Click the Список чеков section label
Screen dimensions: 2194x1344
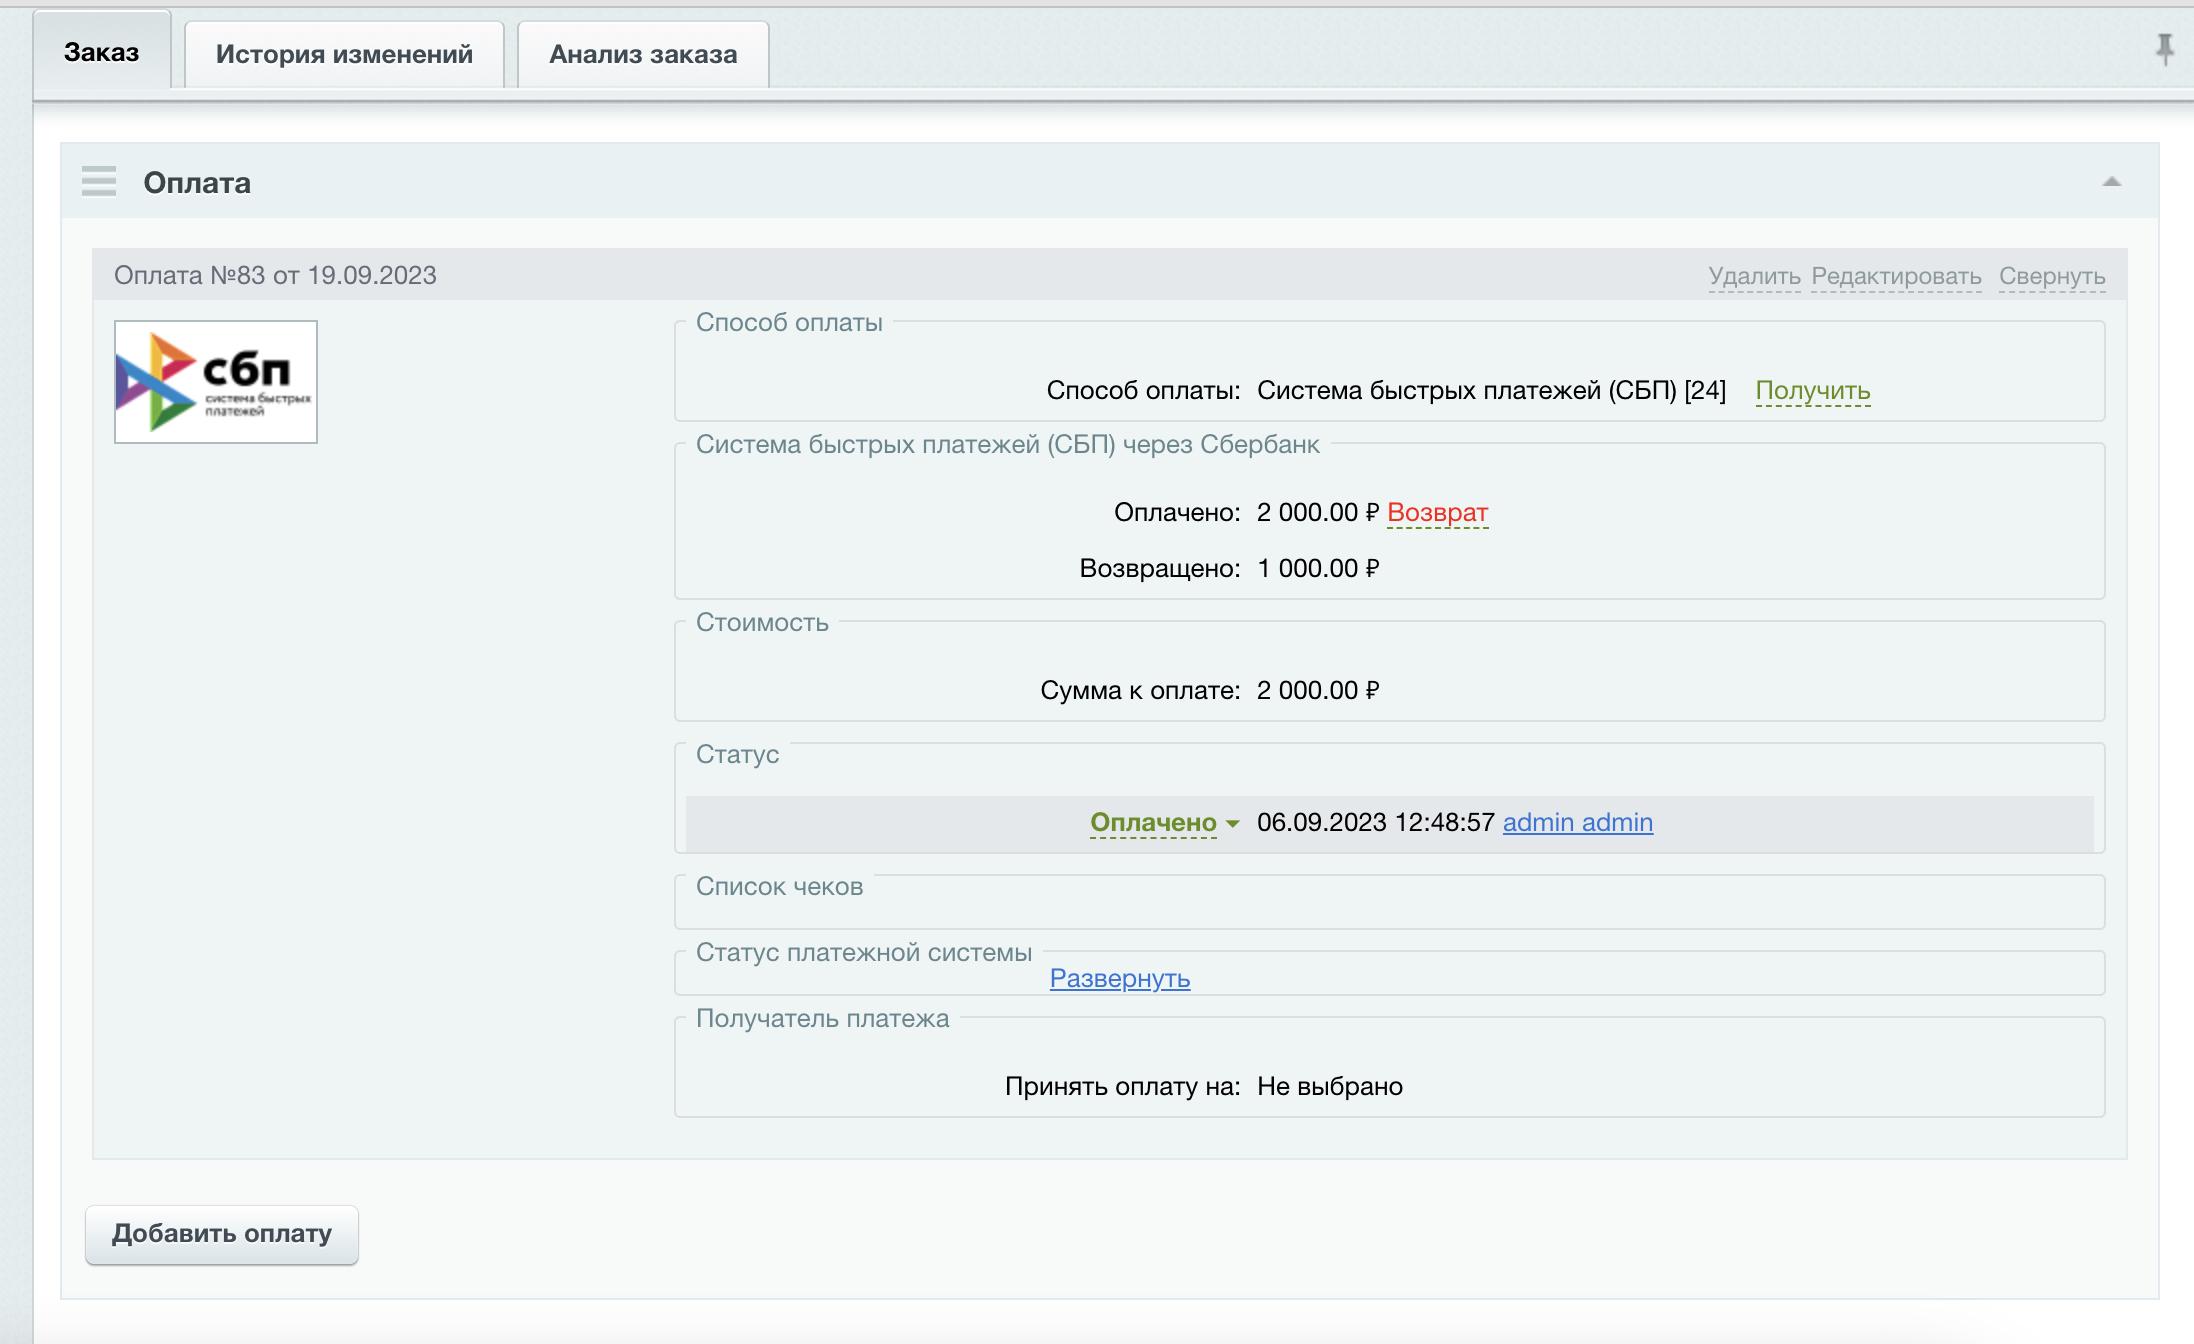pos(779,886)
